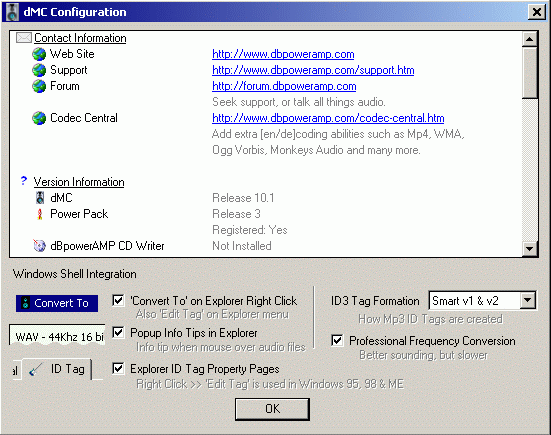Click the globe icon next to Support
The image size is (551, 435).
point(39,70)
